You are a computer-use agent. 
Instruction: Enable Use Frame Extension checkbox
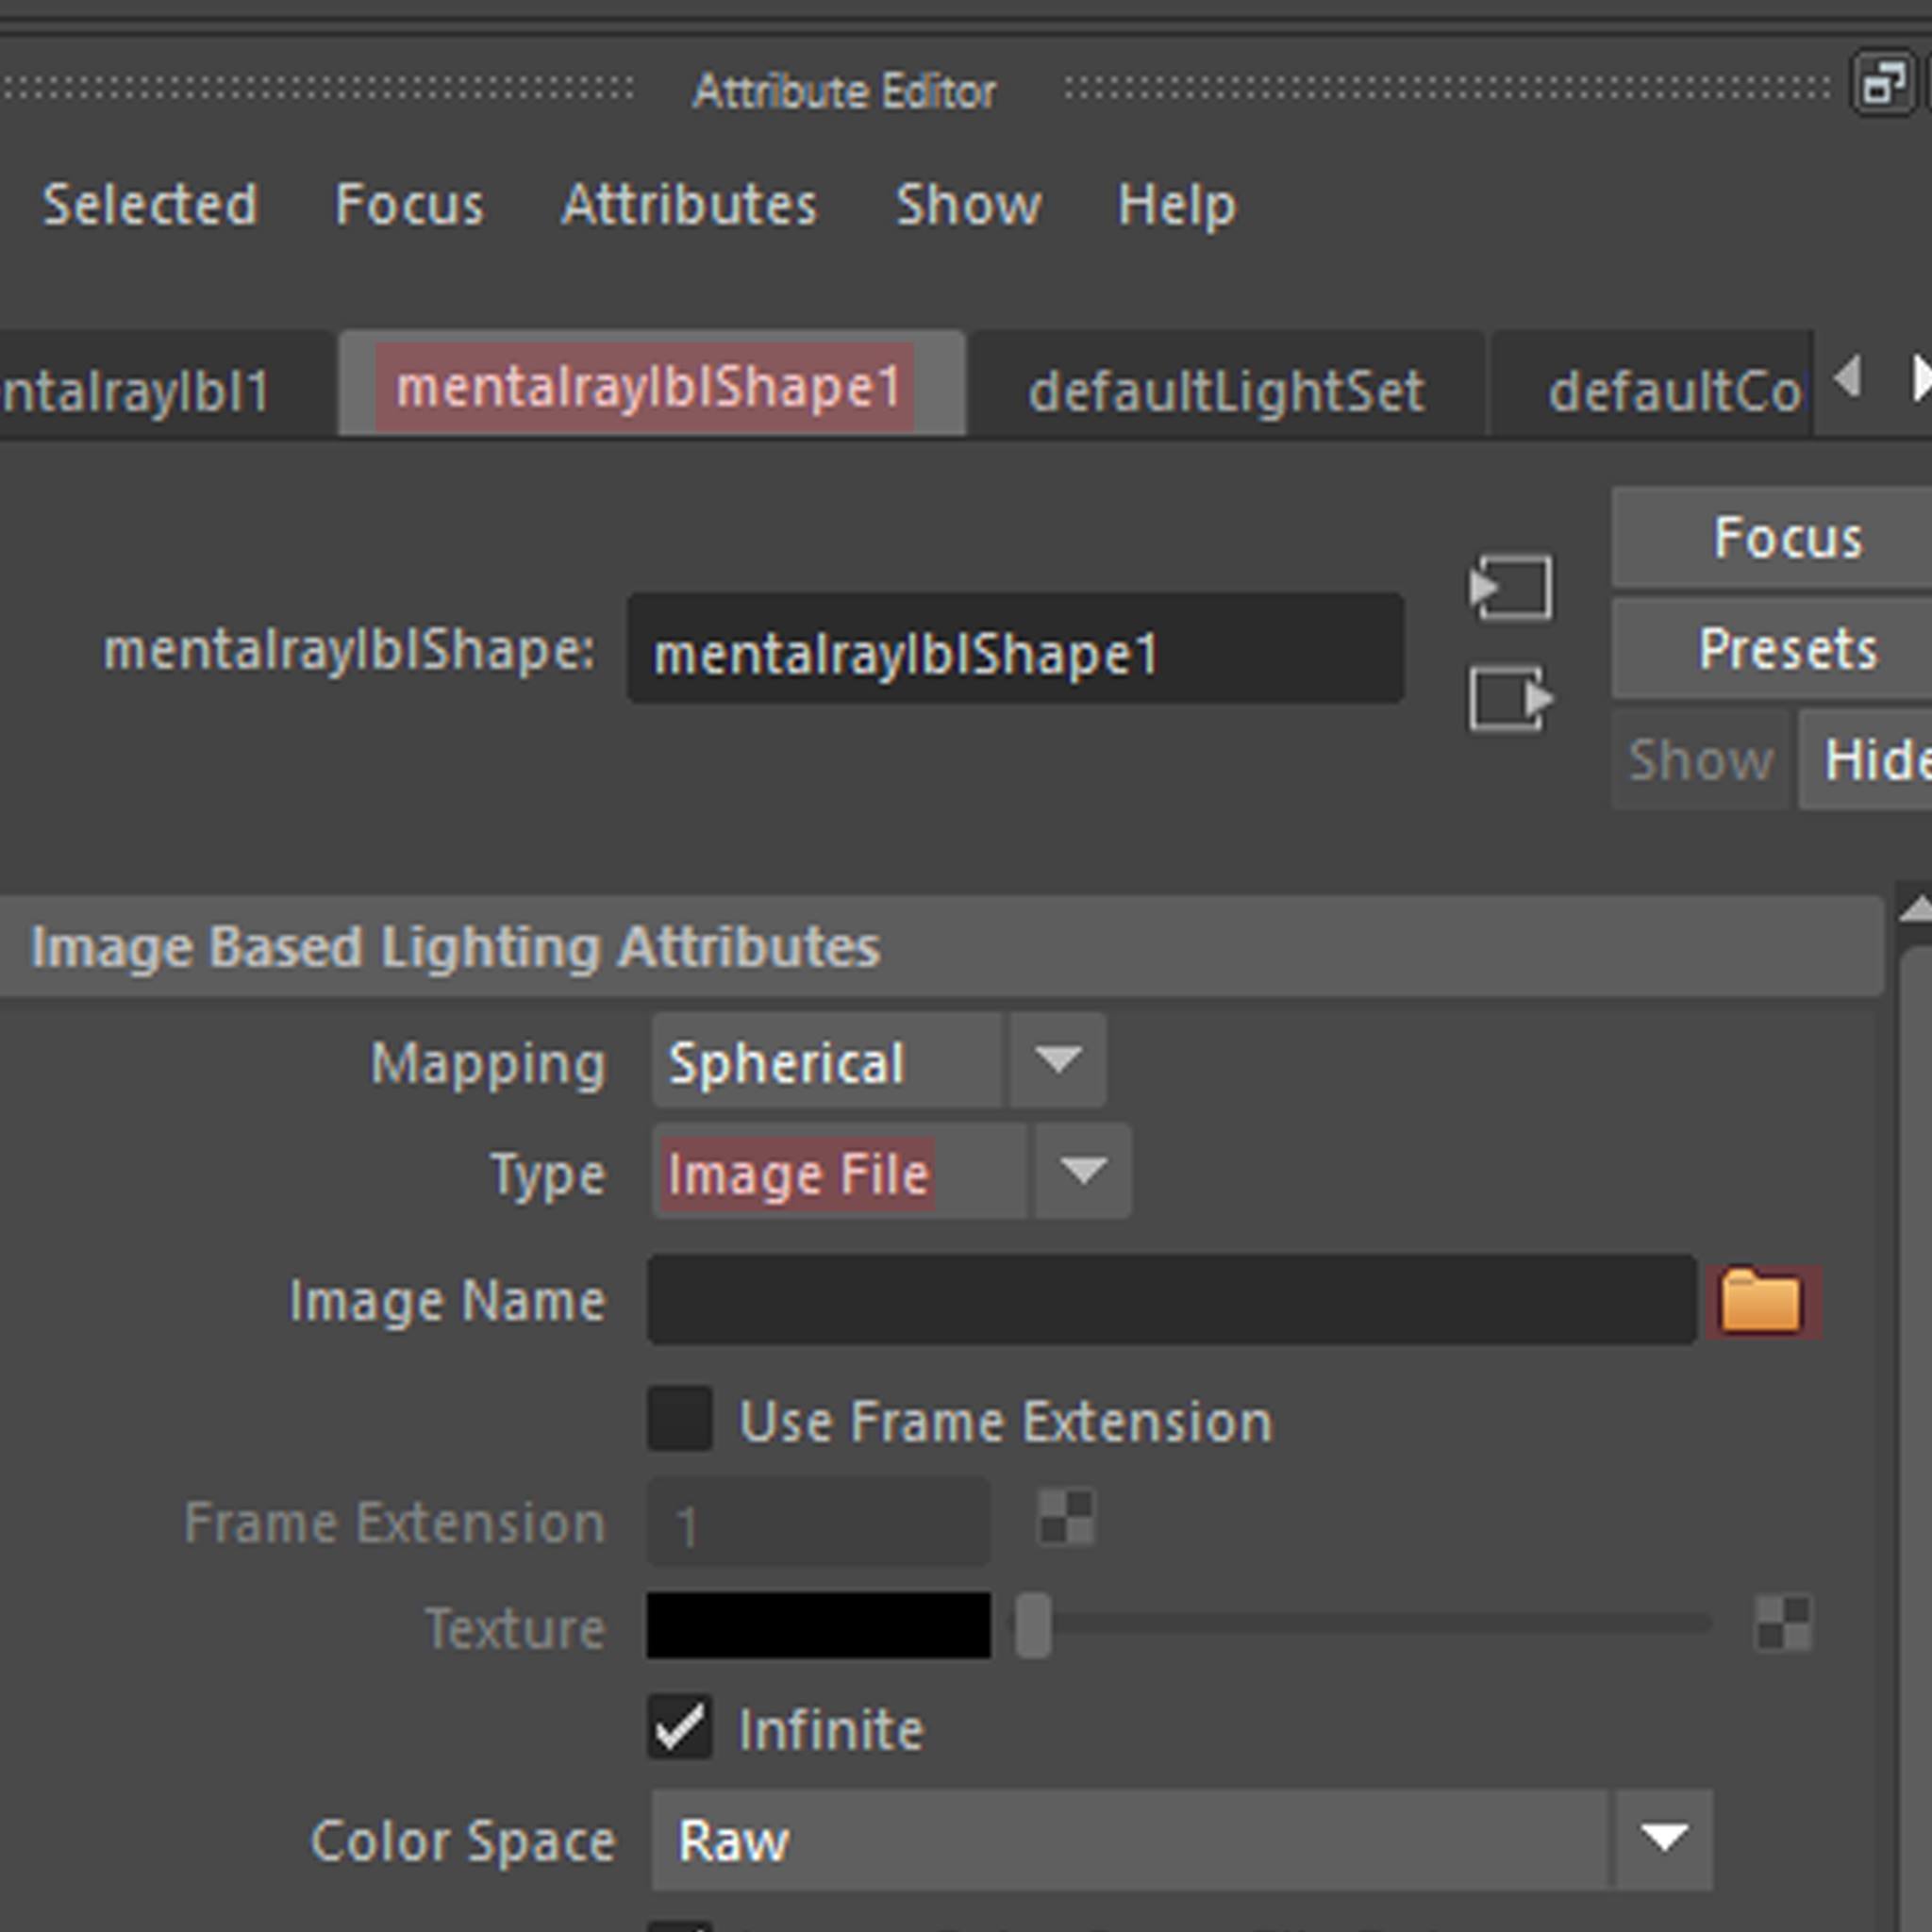(x=680, y=1418)
